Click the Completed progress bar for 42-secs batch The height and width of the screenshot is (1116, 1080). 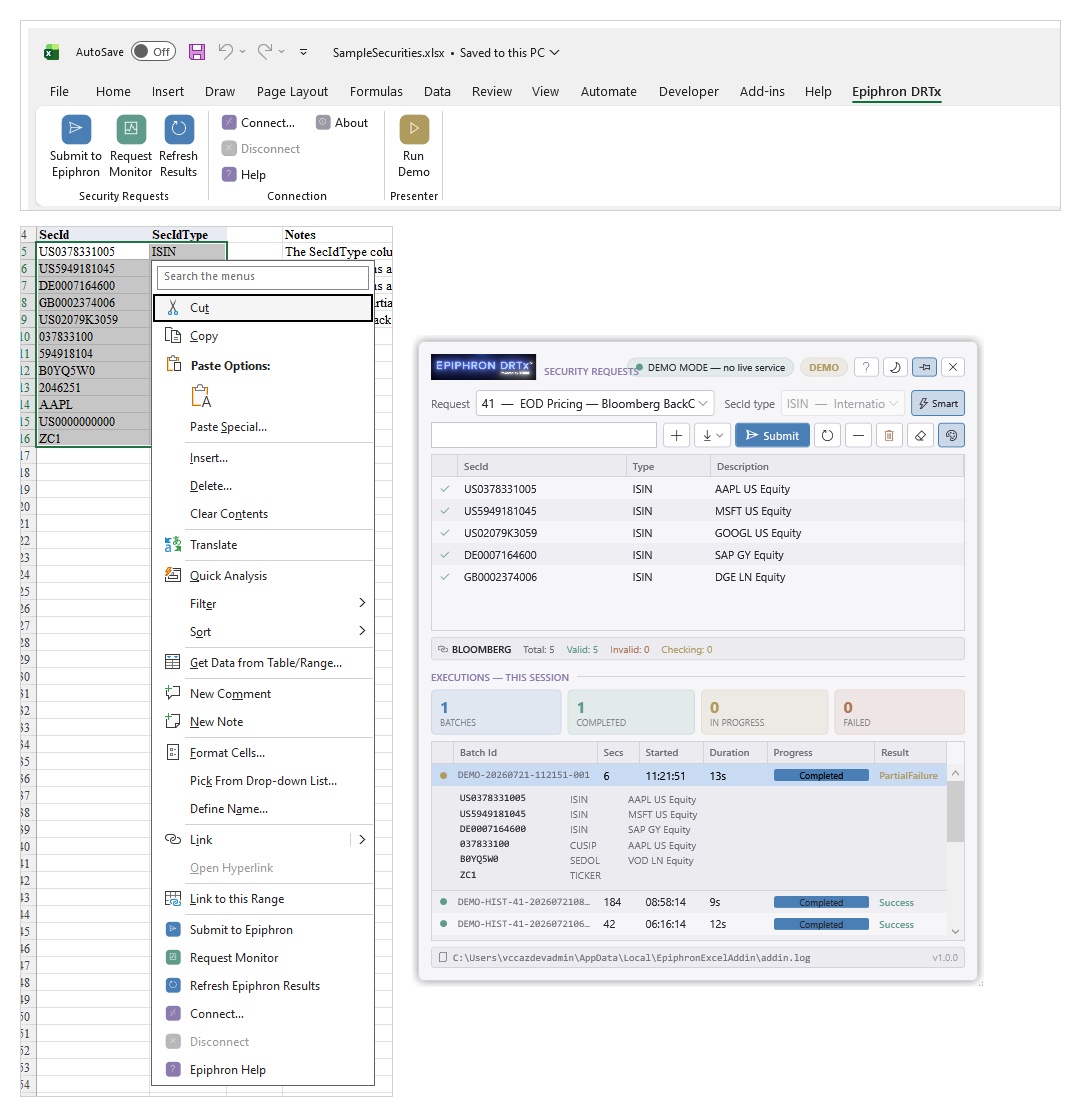[x=821, y=925]
